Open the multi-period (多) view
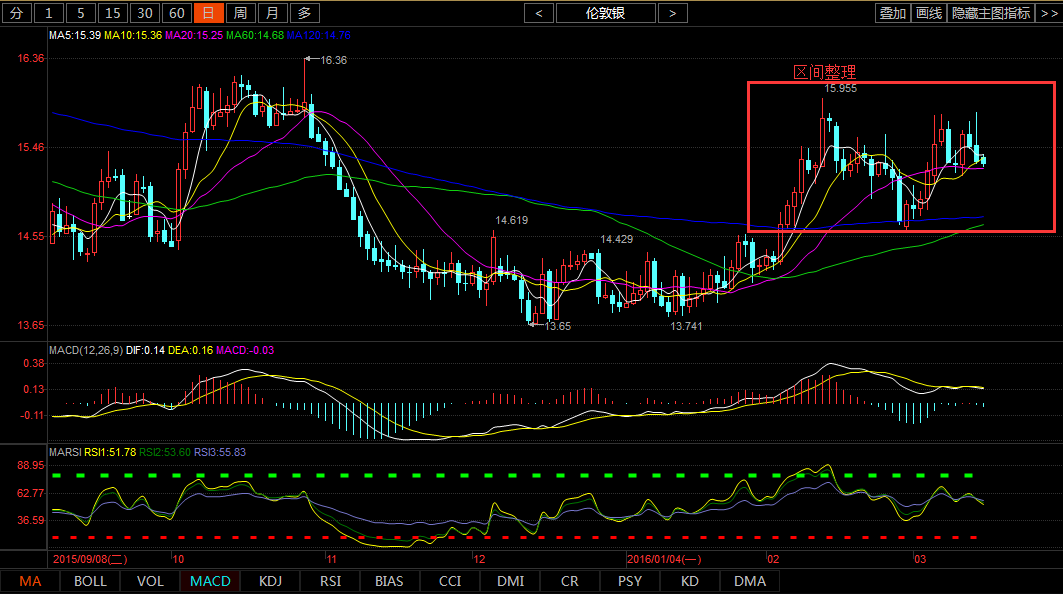 [304, 13]
